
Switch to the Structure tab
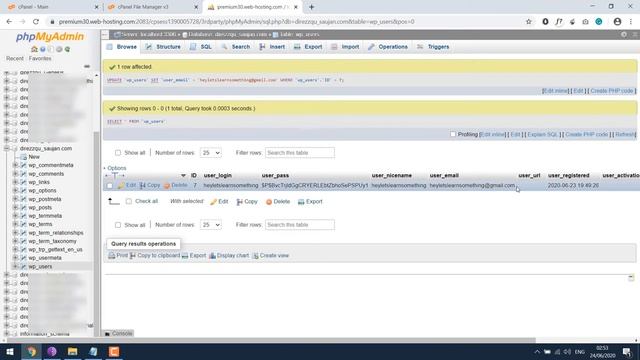(163, 47)
